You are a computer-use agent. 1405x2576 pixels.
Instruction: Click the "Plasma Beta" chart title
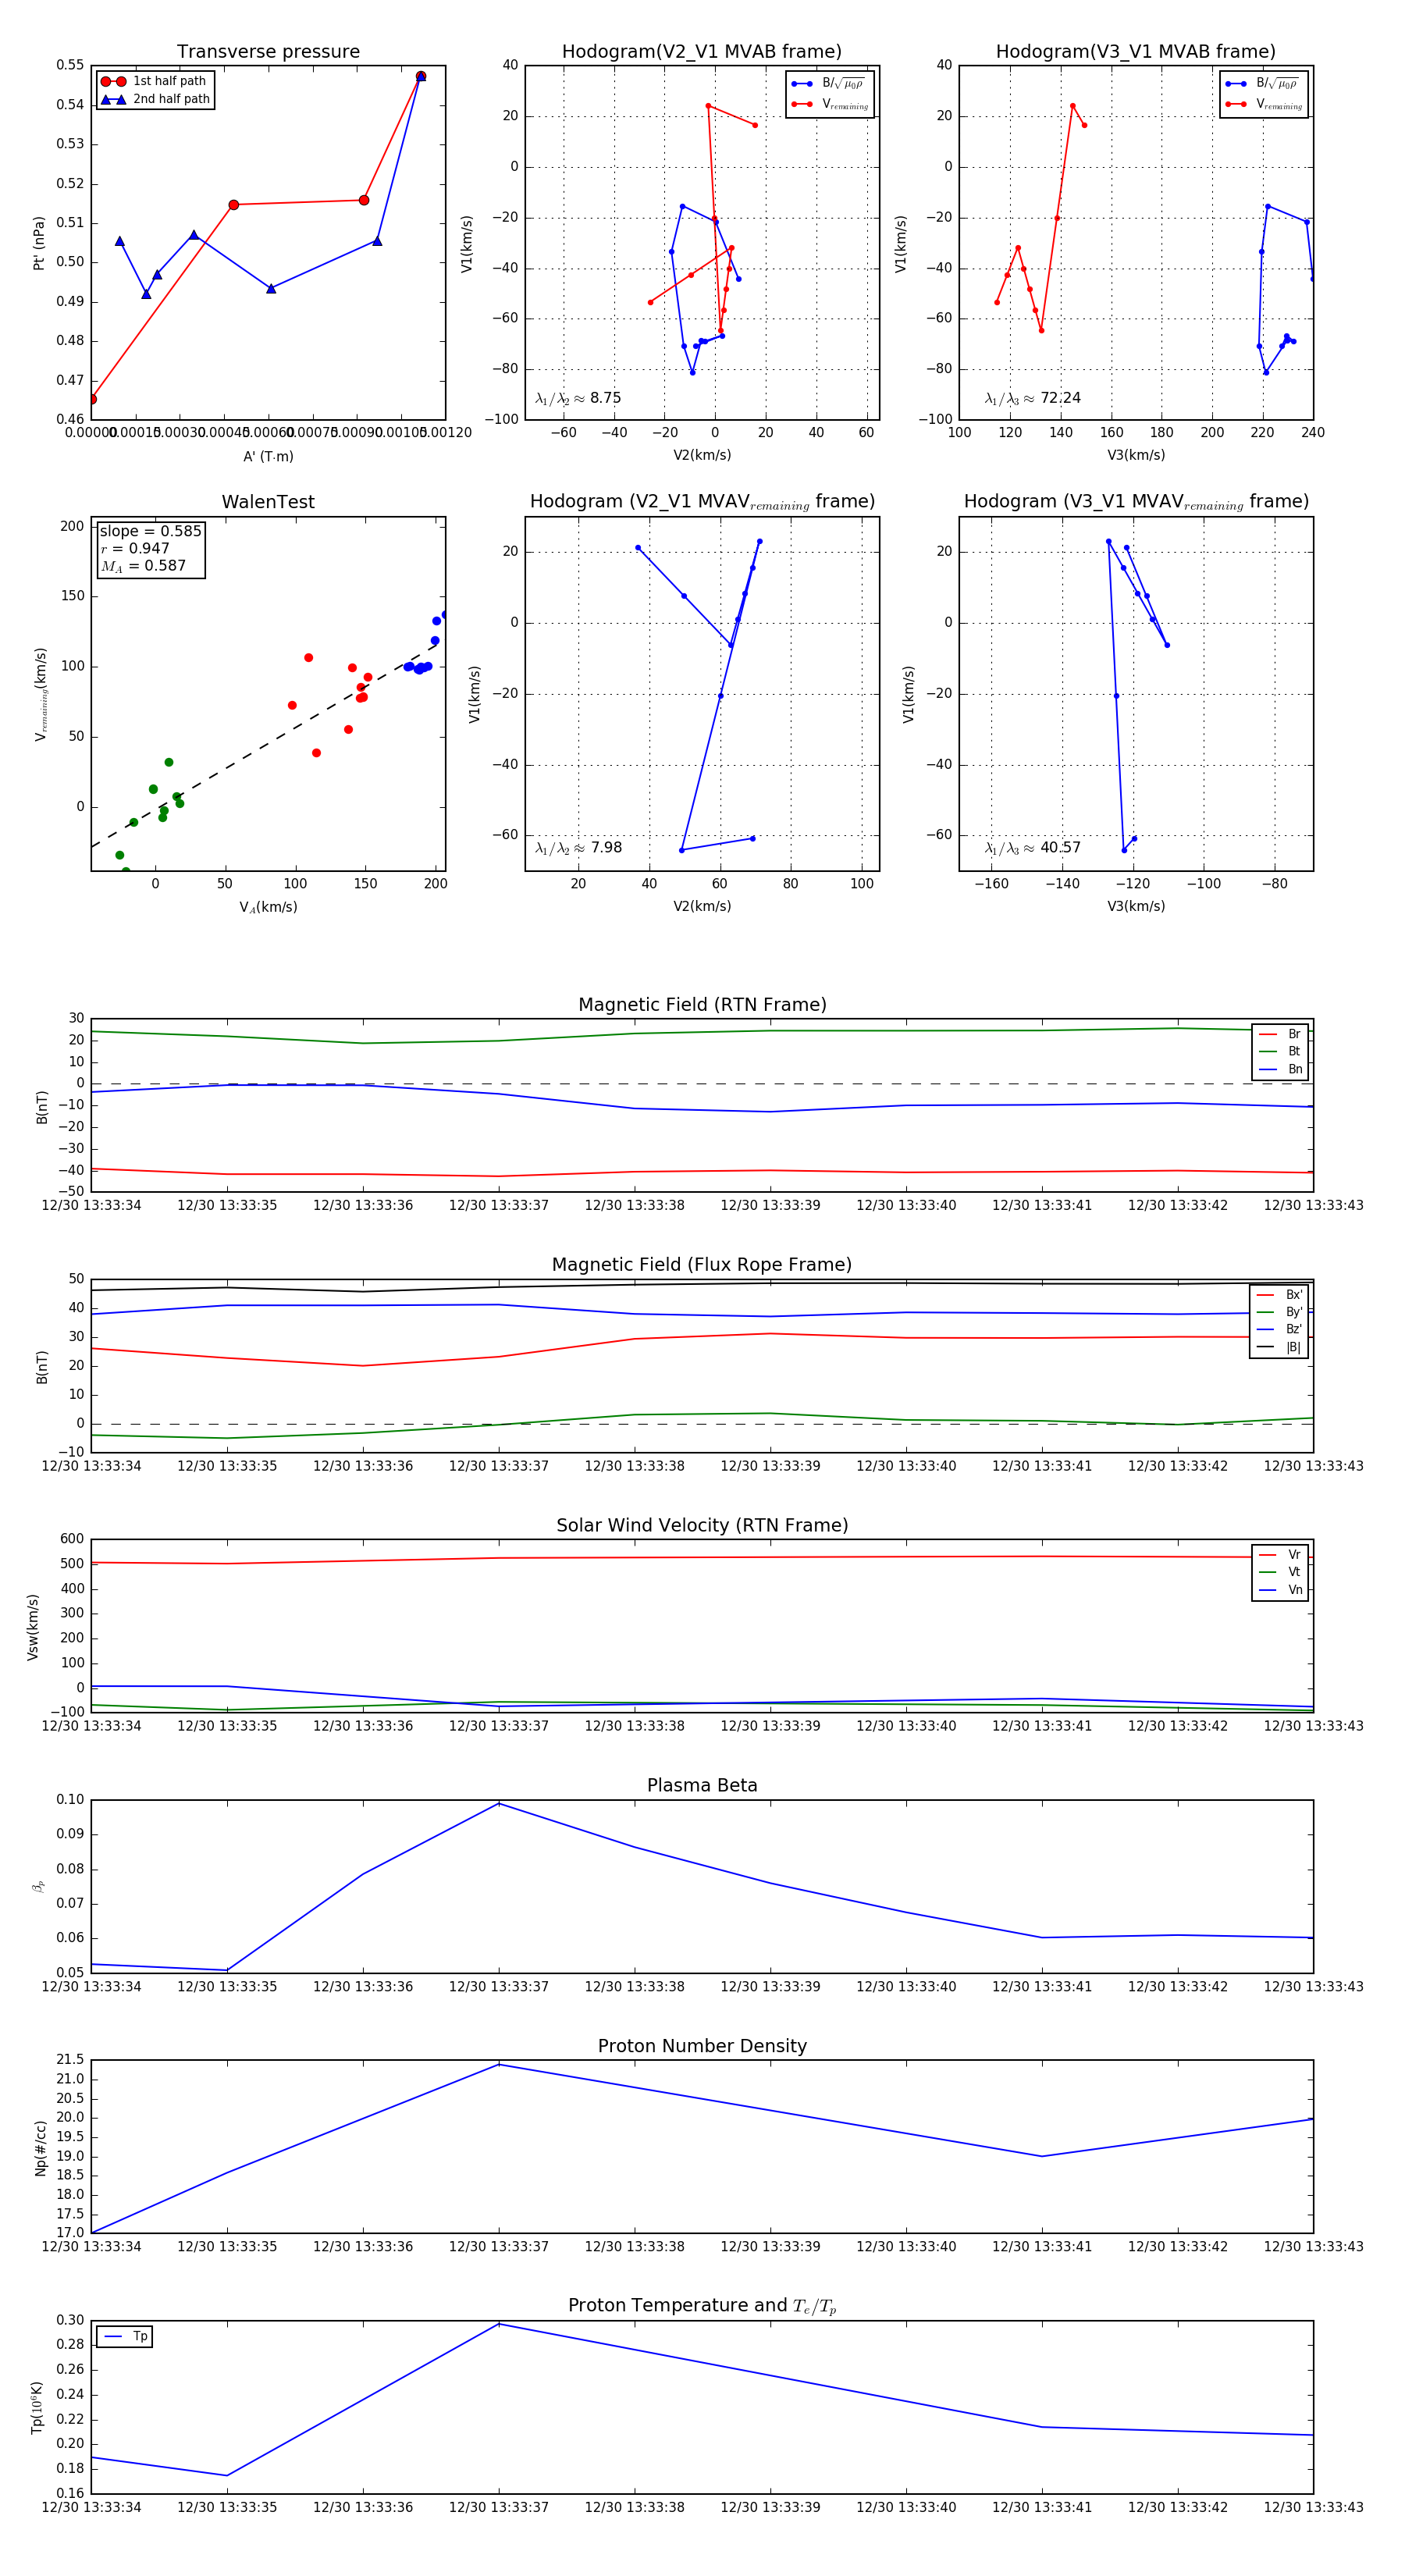tap(702, 1785)
